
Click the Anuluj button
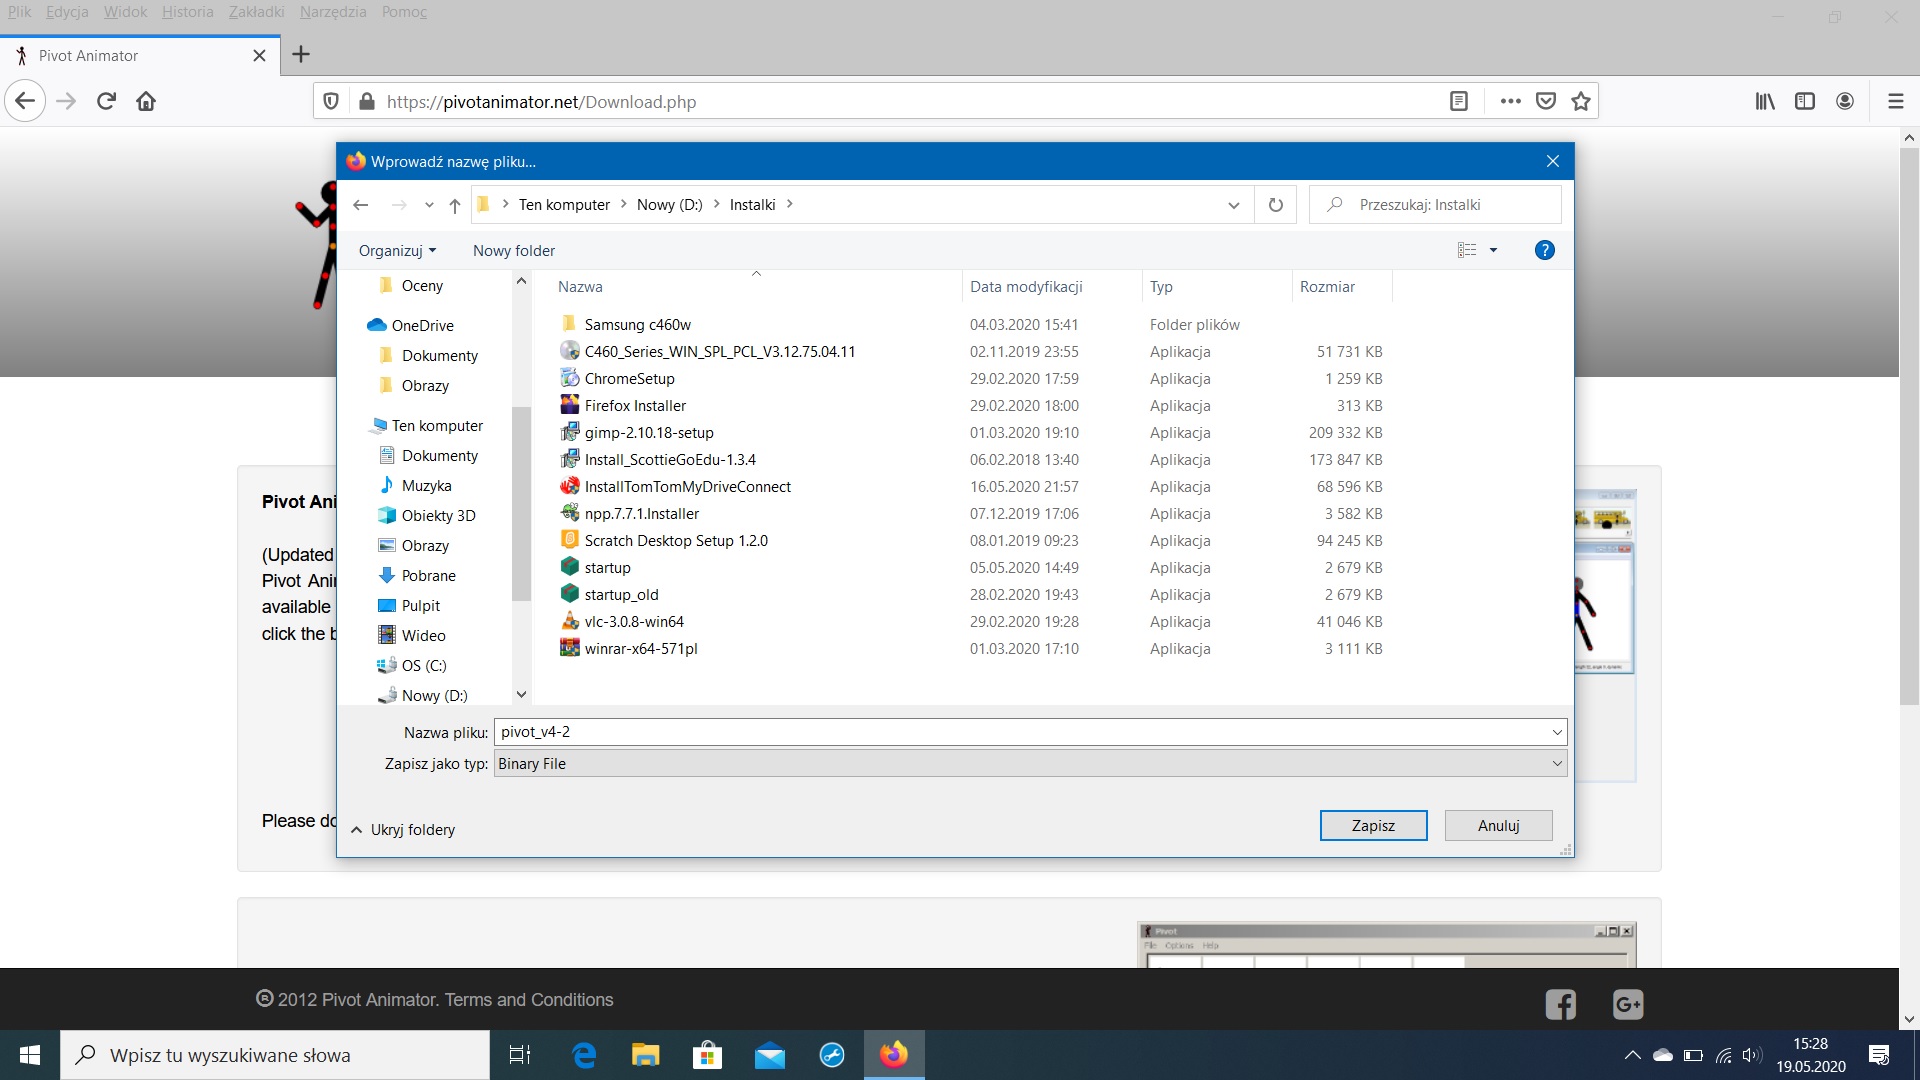pyautogui.click(x=1498, y=826)
